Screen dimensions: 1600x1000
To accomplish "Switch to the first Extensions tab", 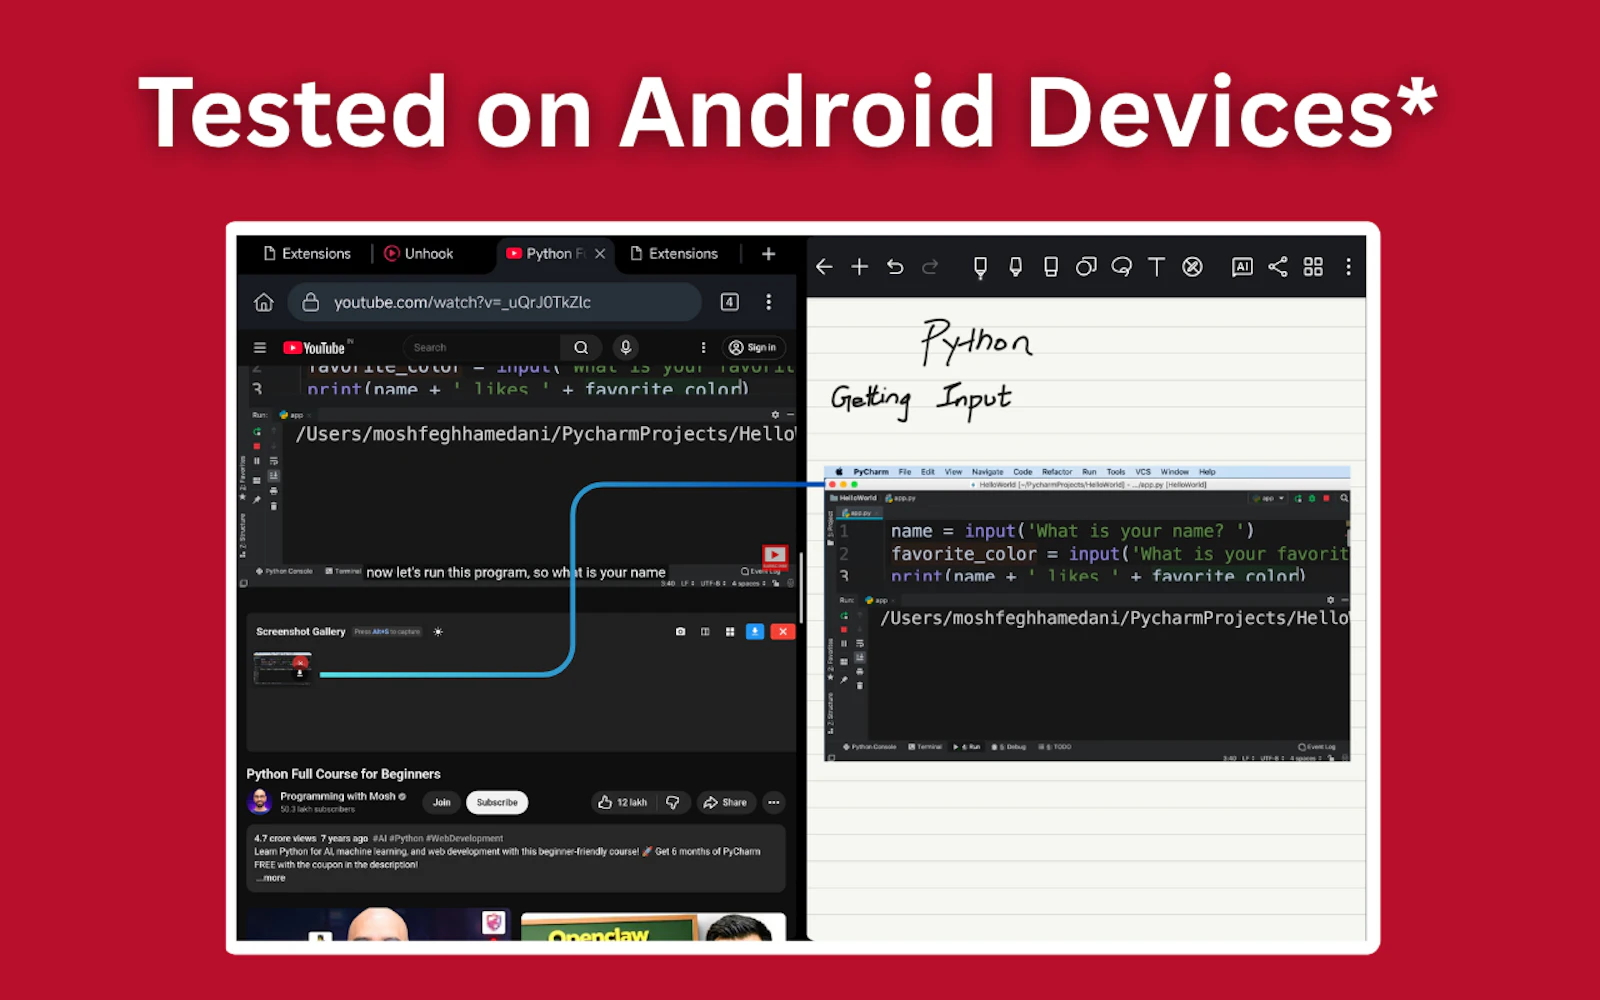I will tap(307, 254).
